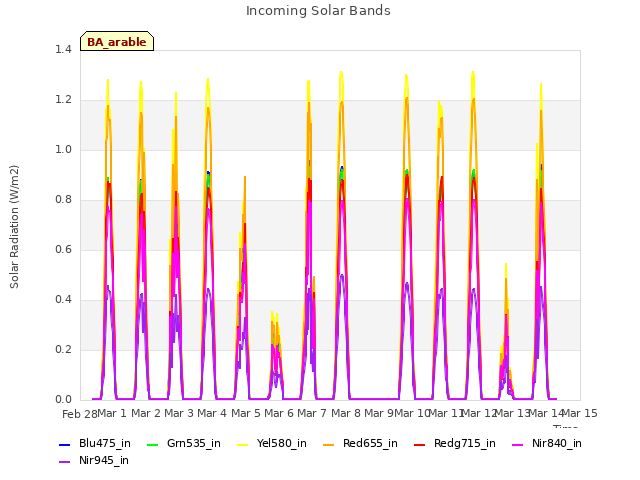Click the Mar 8 x-axis date label

[x=346, y=413]
